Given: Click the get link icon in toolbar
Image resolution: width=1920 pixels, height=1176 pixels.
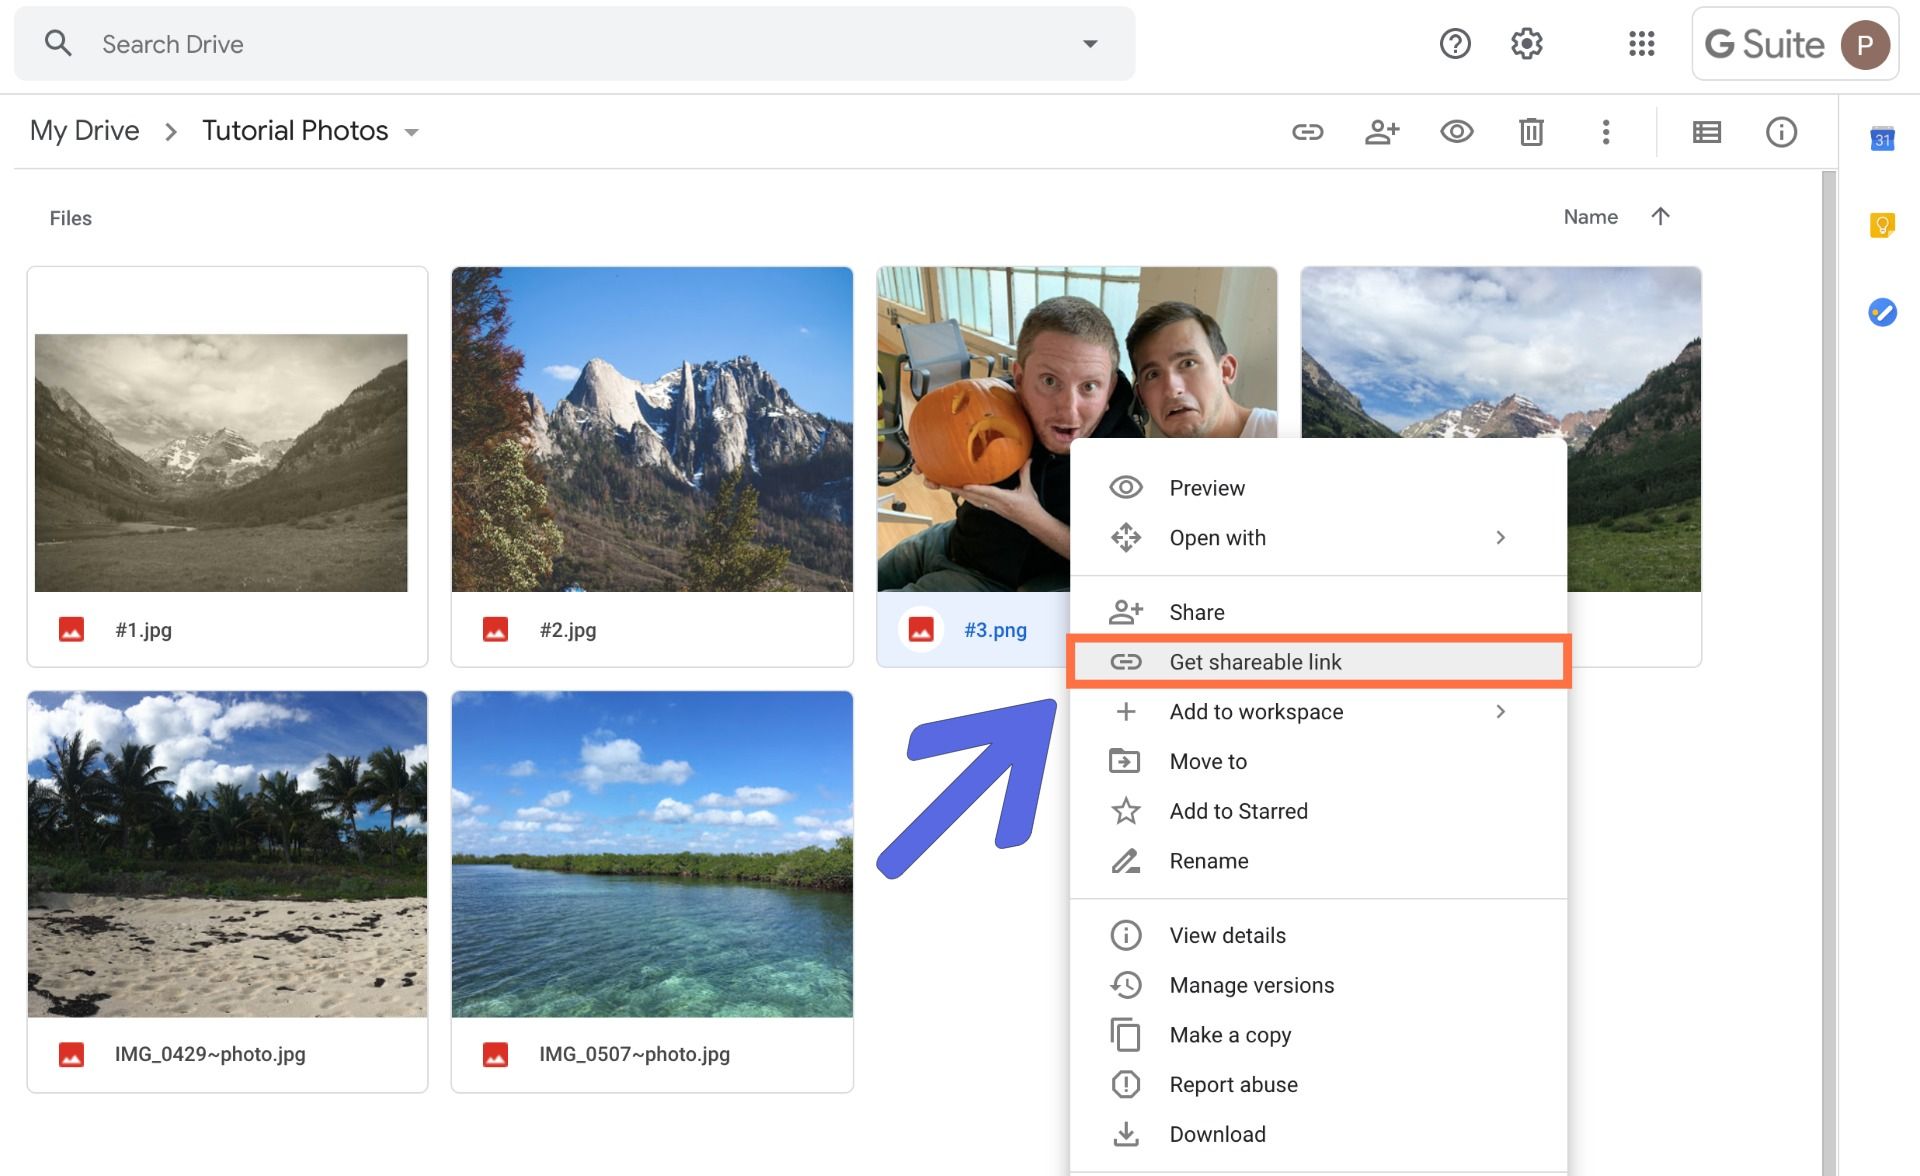Looking at the screenshot, I should (1307, 132).
